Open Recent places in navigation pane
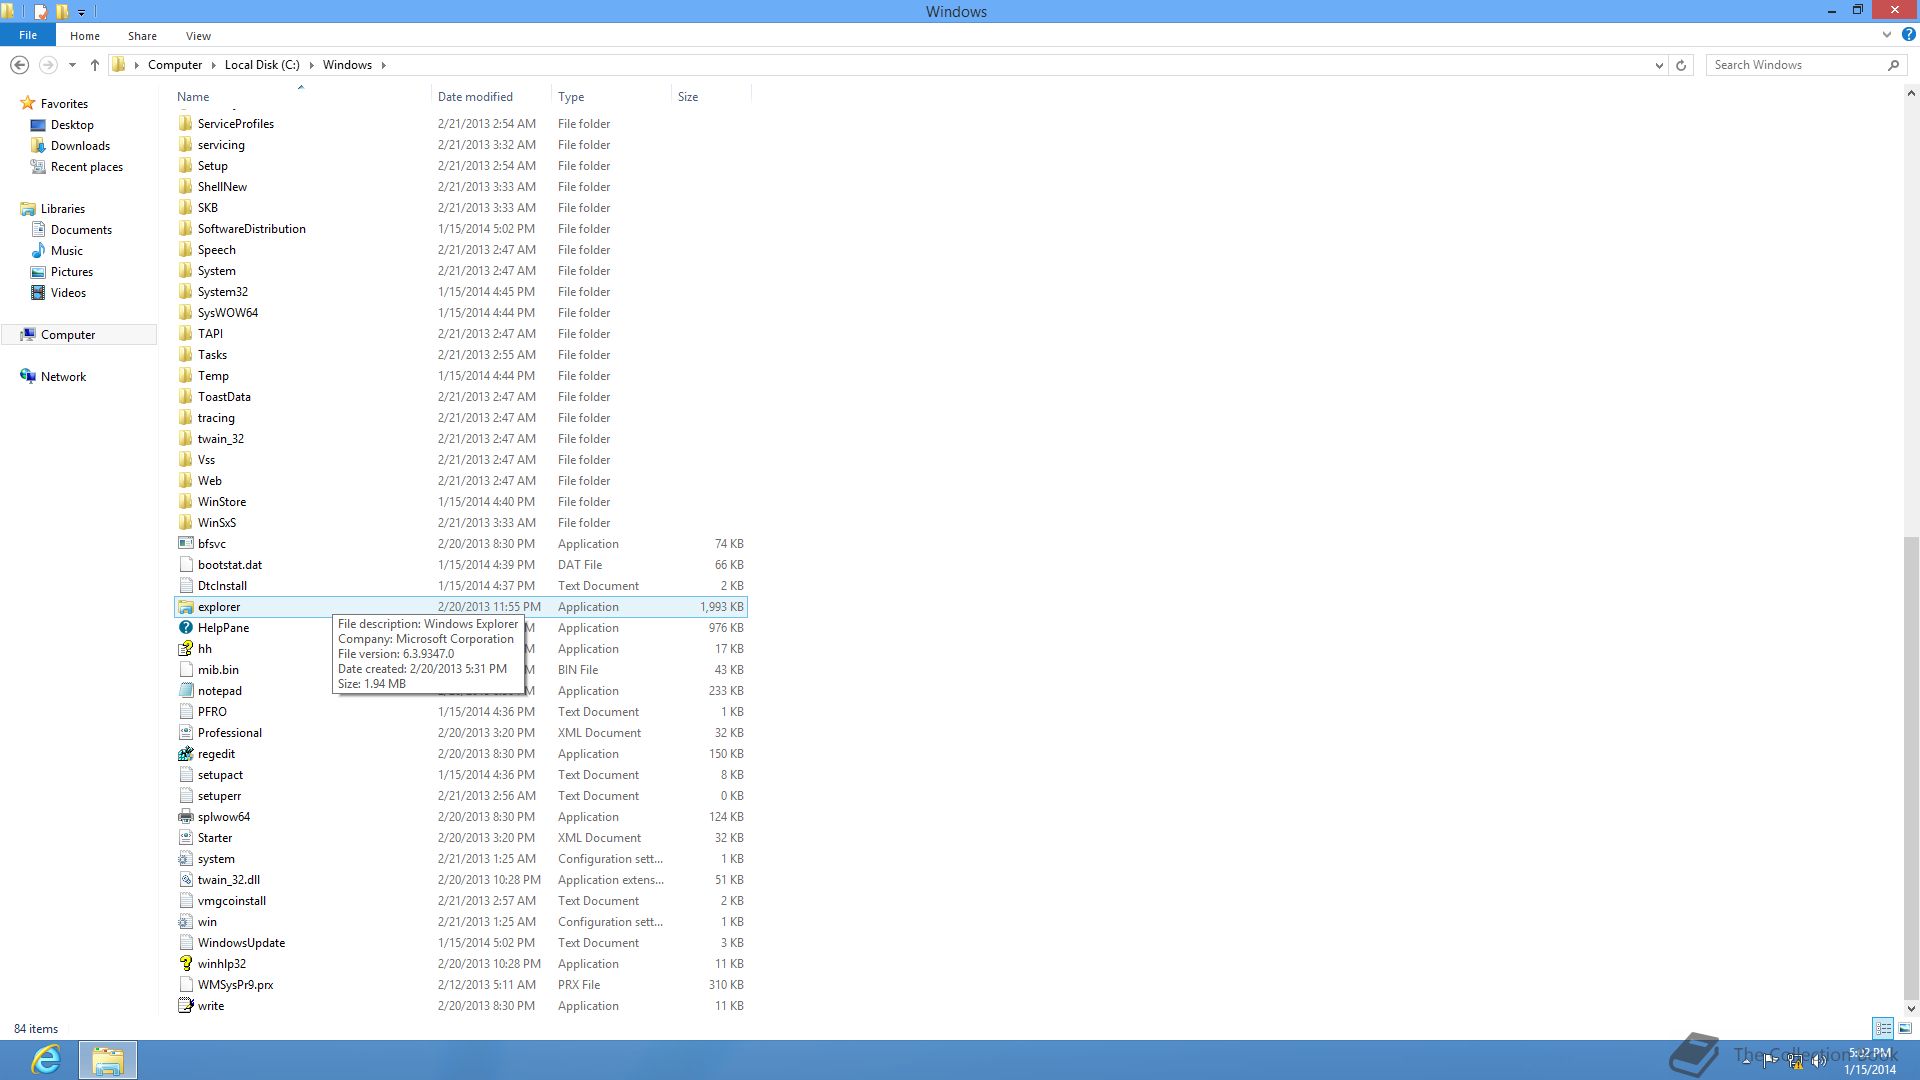This screenshot has width=1920, height=1080. (x=87, y=167)
